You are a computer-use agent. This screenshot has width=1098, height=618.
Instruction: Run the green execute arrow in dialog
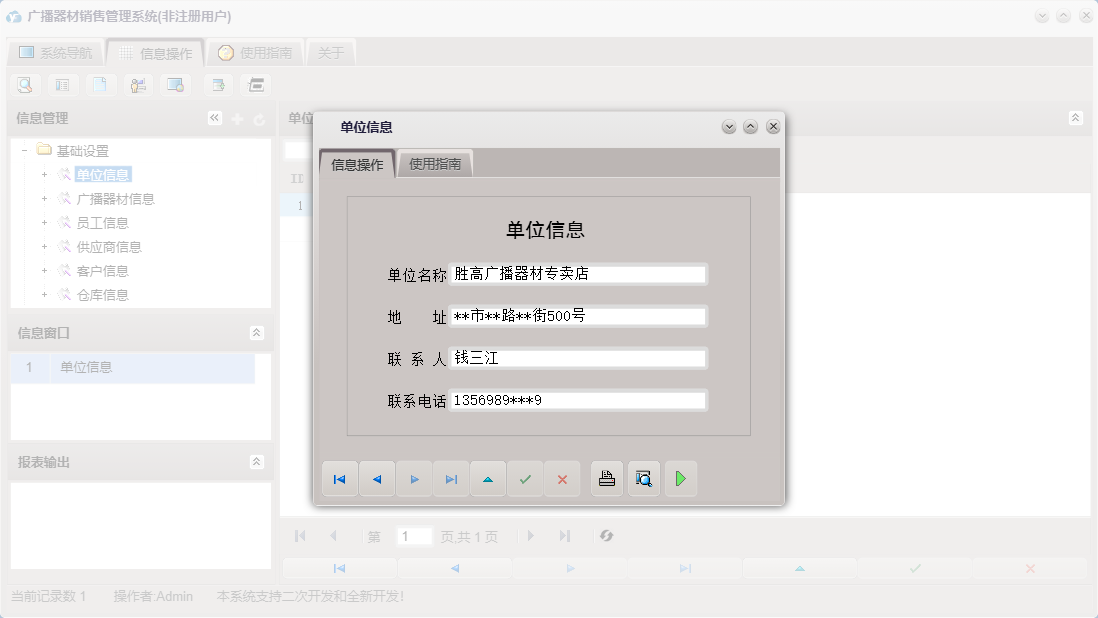point(681,479)
